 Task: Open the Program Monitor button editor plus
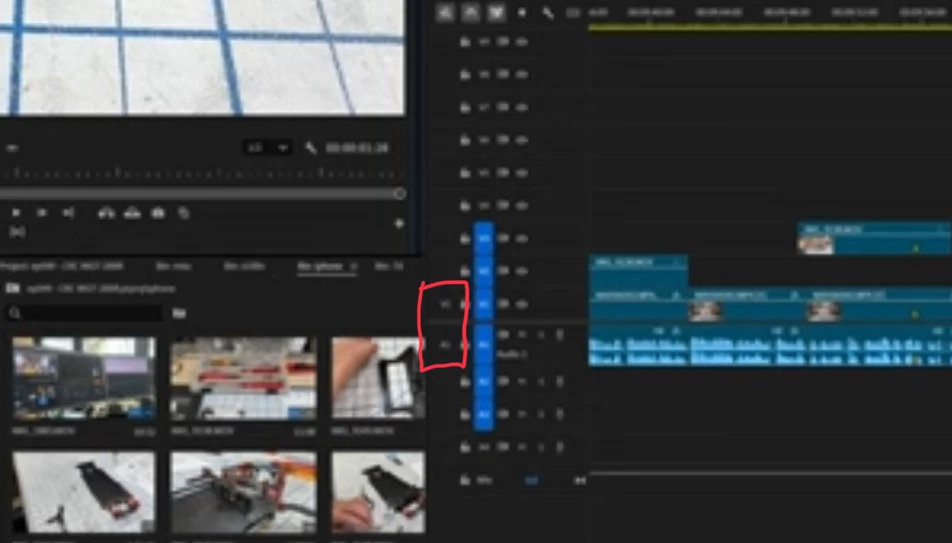click(x=399, y=224)
